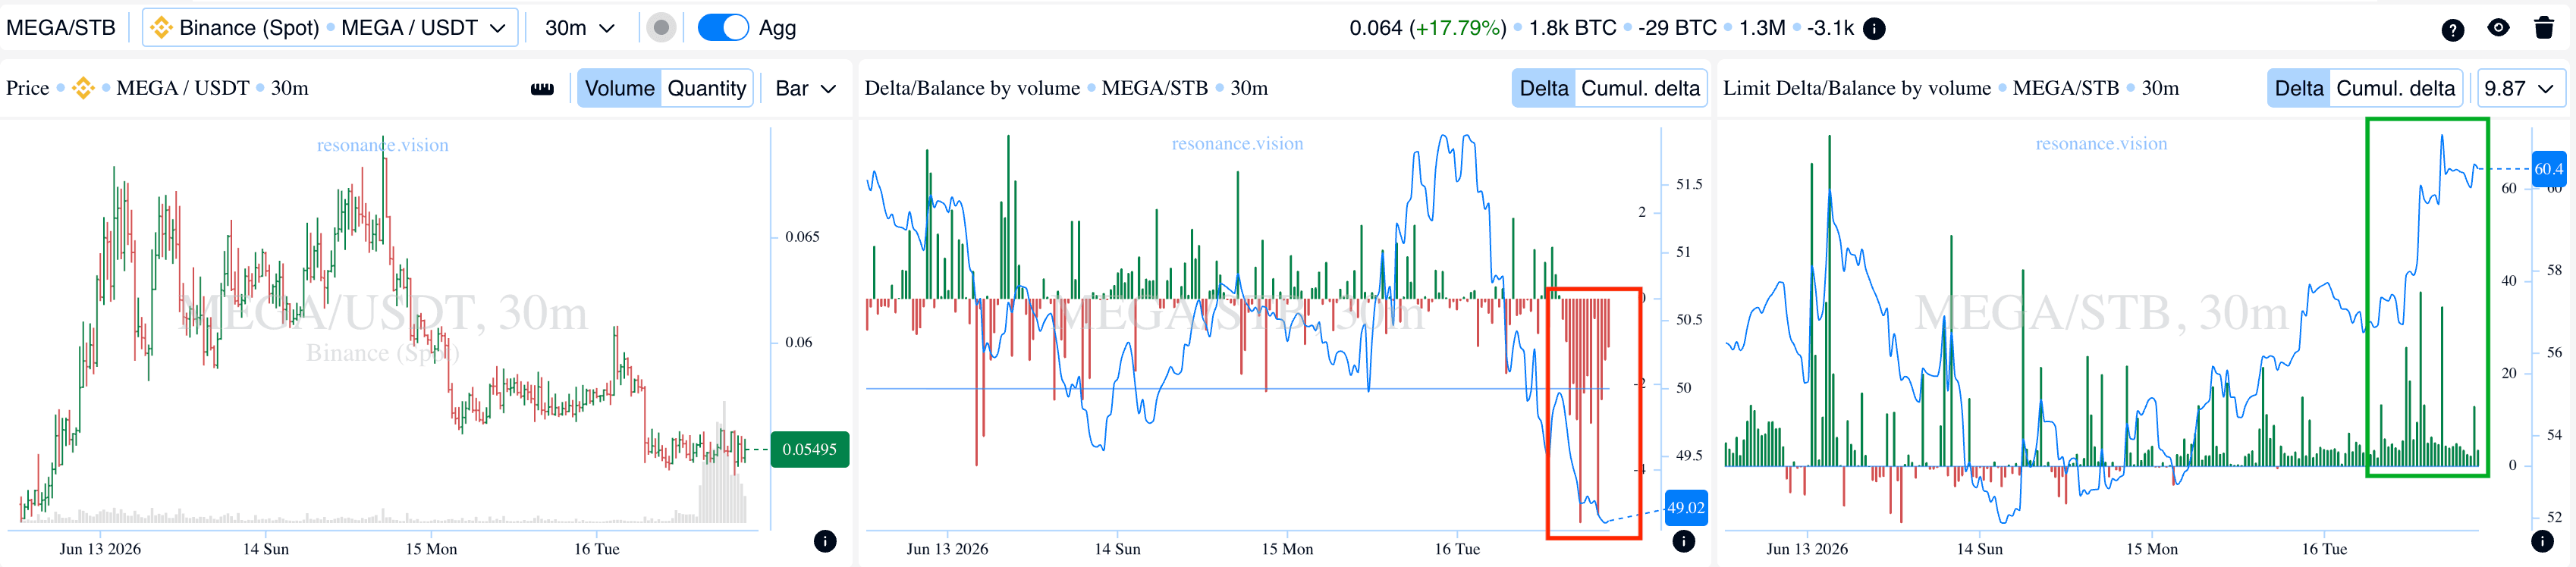The image size is (2576, 567).
Task: Click the Binance logo in Price panel title
Action: click(x=83, y=88)
